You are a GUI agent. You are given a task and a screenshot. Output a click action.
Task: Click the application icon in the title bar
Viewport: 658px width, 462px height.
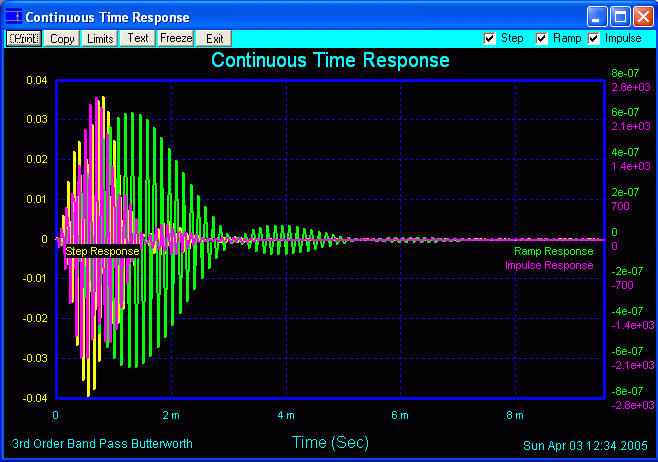coord(13,17)
